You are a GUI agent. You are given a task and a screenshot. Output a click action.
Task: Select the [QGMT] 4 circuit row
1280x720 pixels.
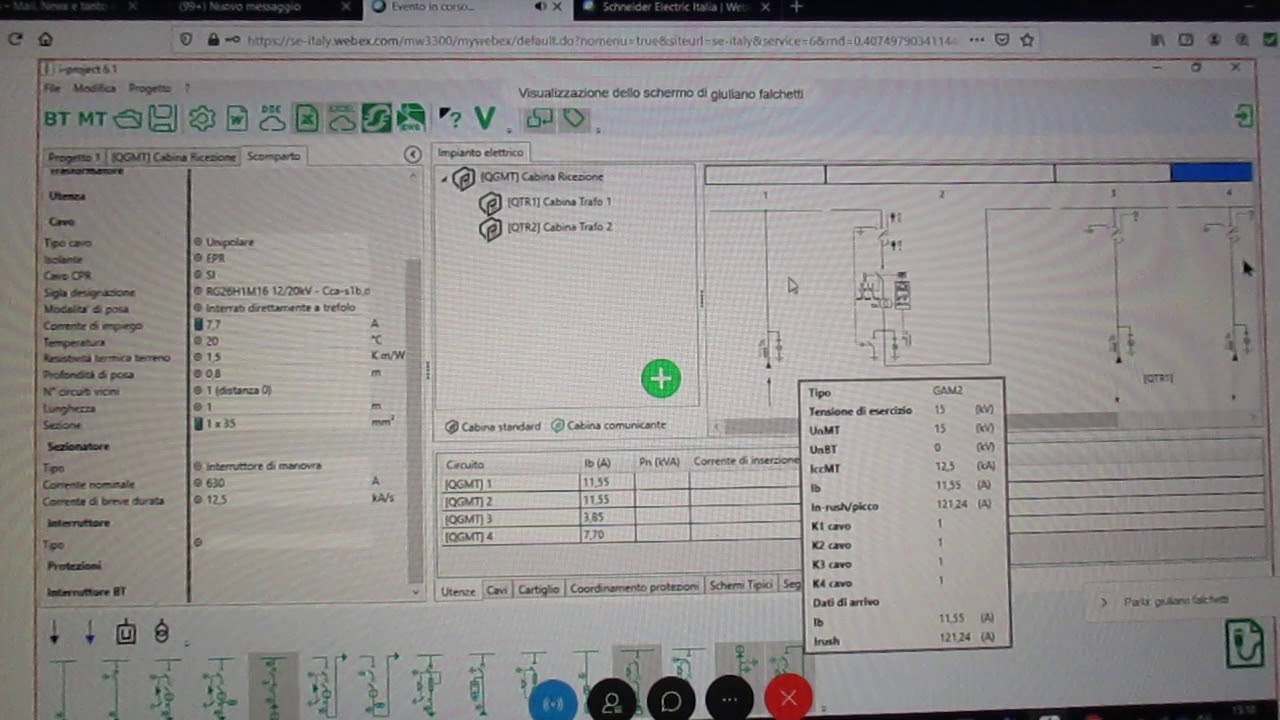point(618,537)
